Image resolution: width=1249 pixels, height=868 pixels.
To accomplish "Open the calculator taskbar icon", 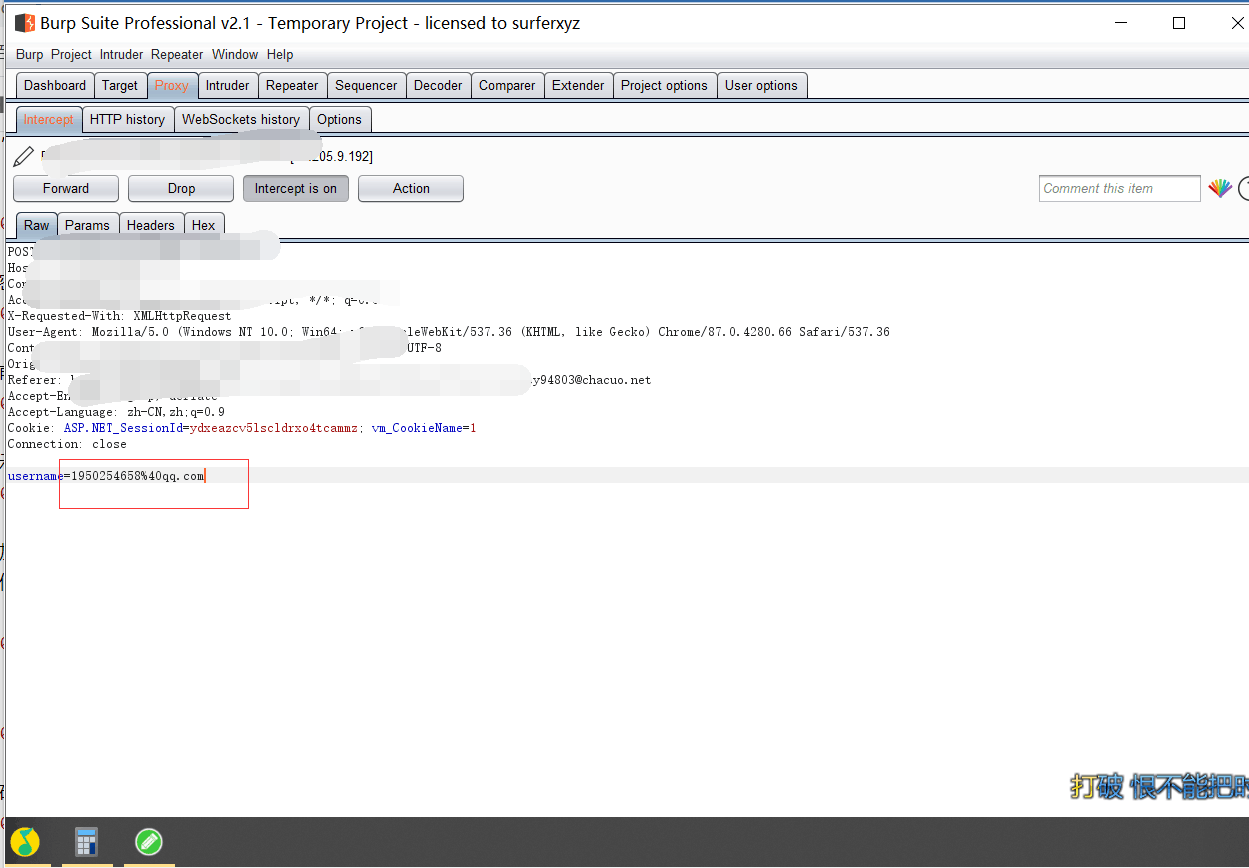I will (87, 842).
